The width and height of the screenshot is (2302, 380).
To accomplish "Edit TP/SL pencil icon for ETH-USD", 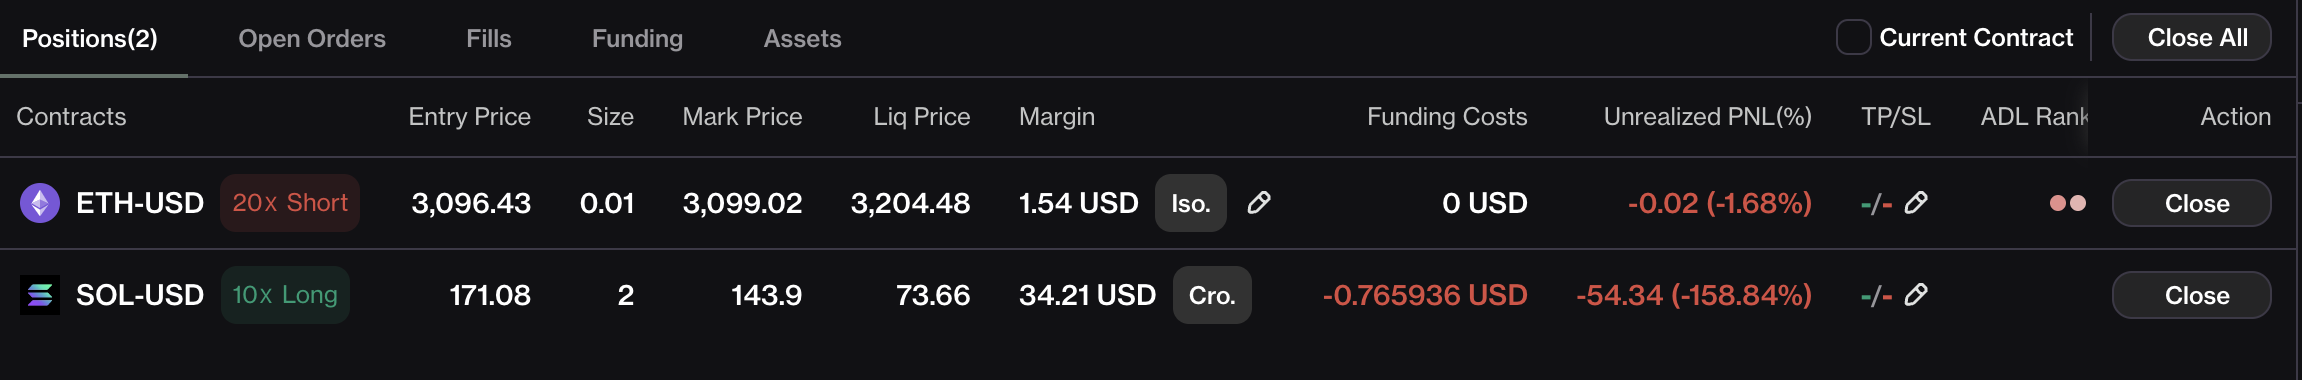I will pos(1916,203).
